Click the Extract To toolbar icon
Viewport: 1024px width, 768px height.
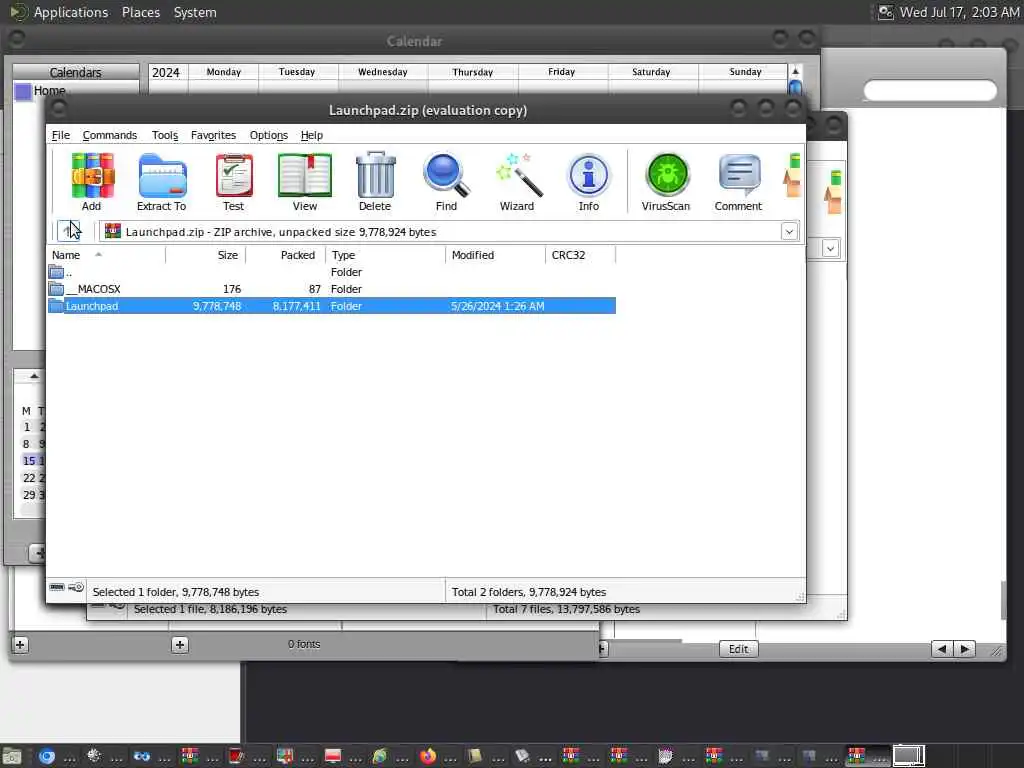[x=161, y=181]
